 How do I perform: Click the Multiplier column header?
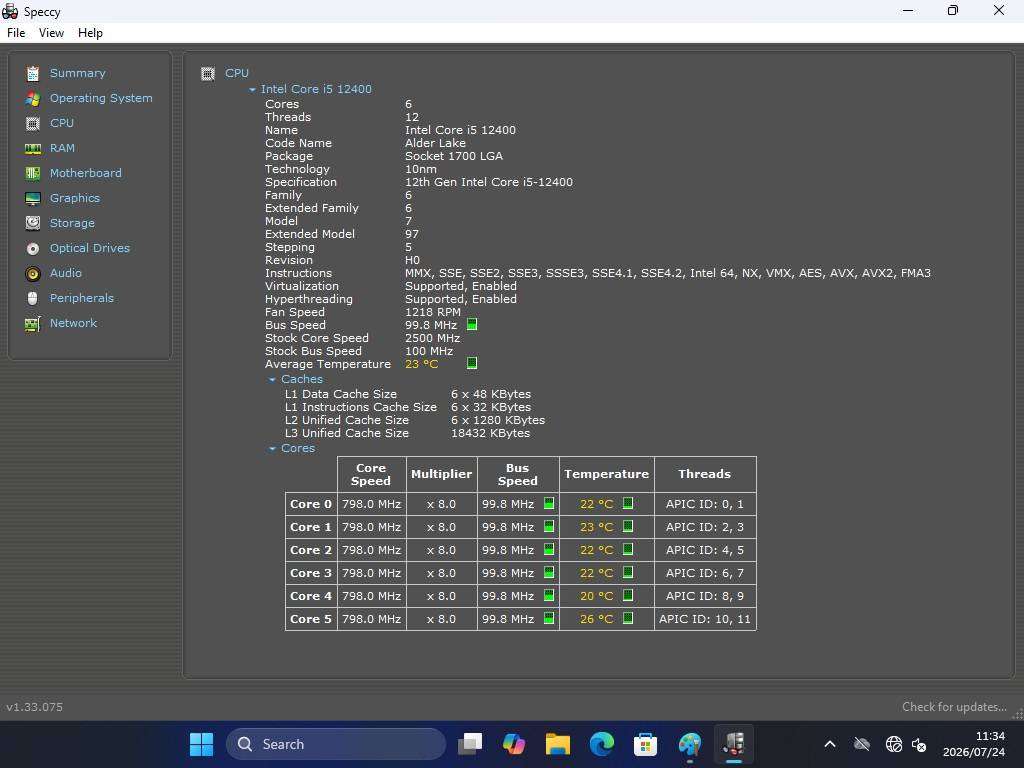pos(441,474)
